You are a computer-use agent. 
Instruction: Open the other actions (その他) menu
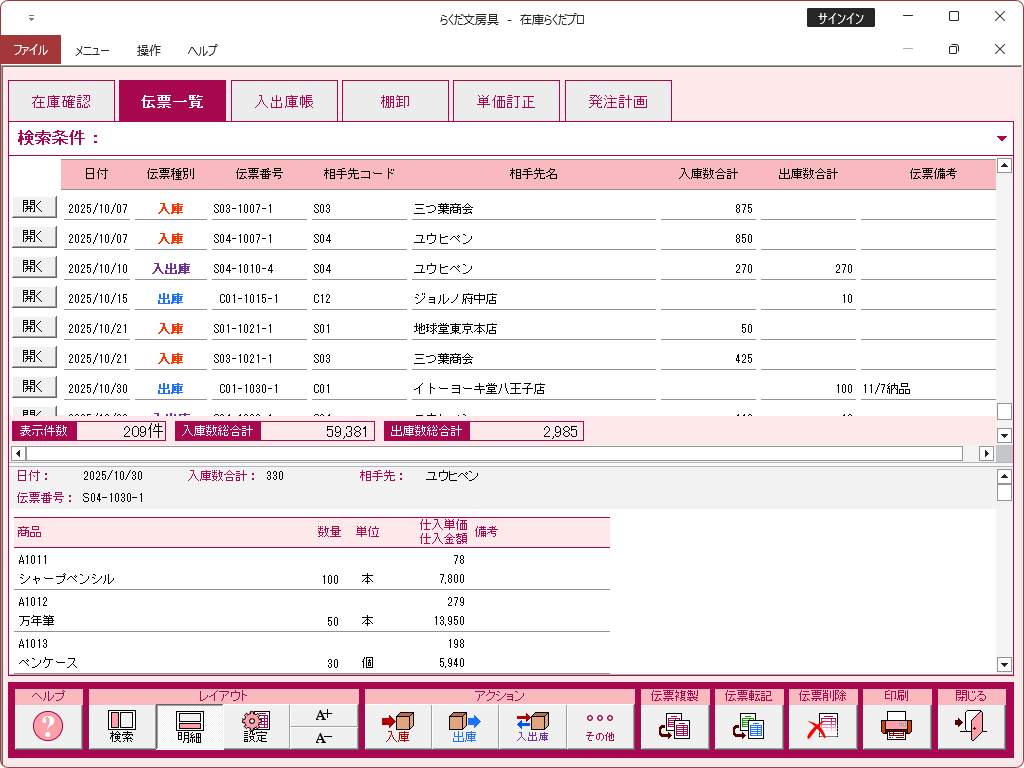click(x=600, y=727)
